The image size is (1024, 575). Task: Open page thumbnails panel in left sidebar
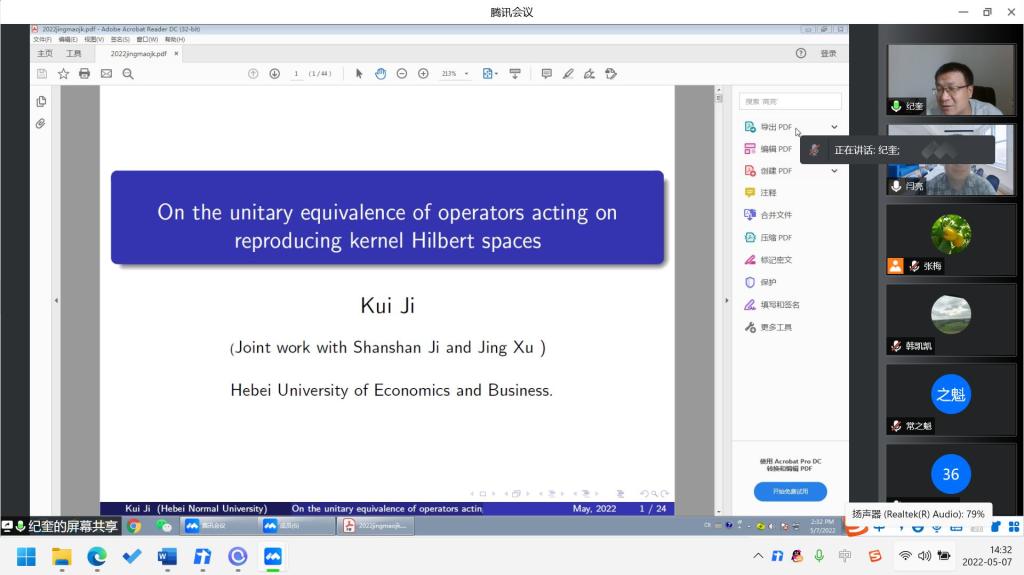click(41, 102)
